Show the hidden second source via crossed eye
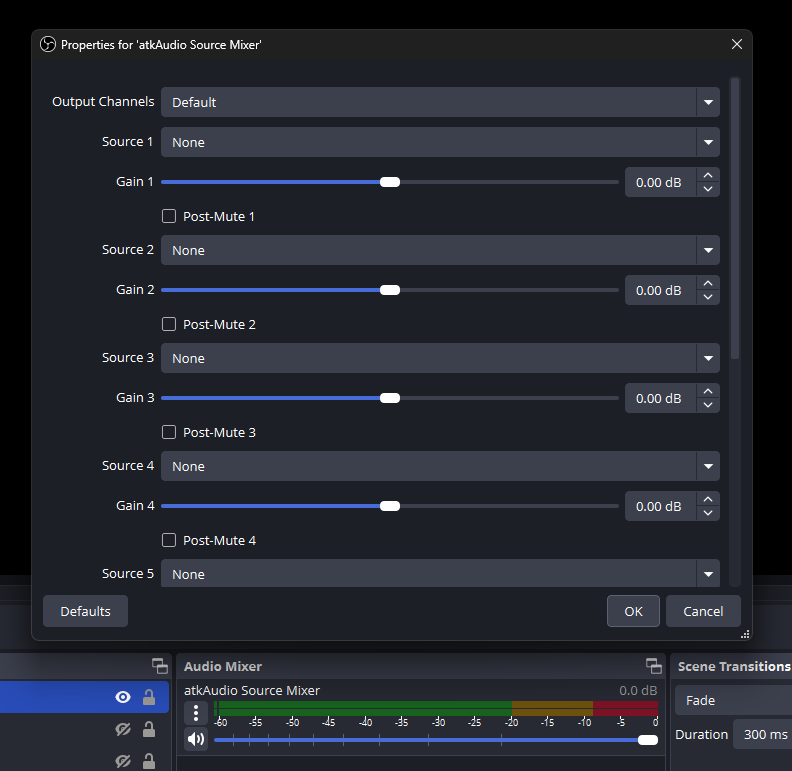This screenshot has height=771, width=792. point(123,730)
